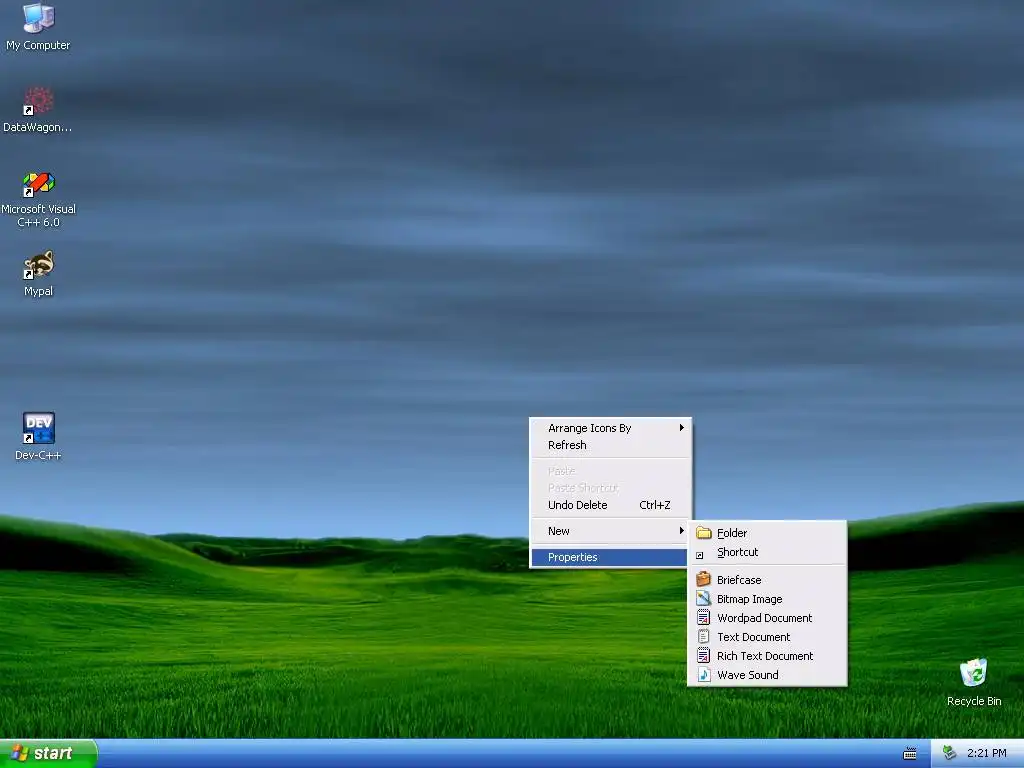Create a new Rich Text Document
The image size is (1024, 768).
click(x=767, y=656)
